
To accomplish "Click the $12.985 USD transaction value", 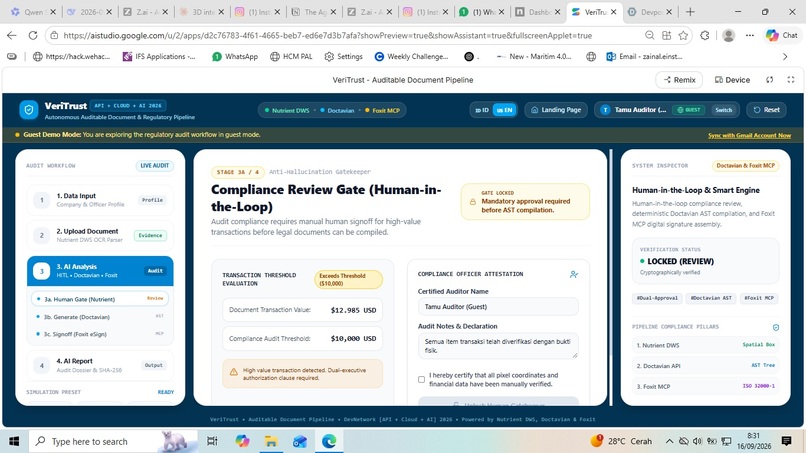I will point(353,310).
